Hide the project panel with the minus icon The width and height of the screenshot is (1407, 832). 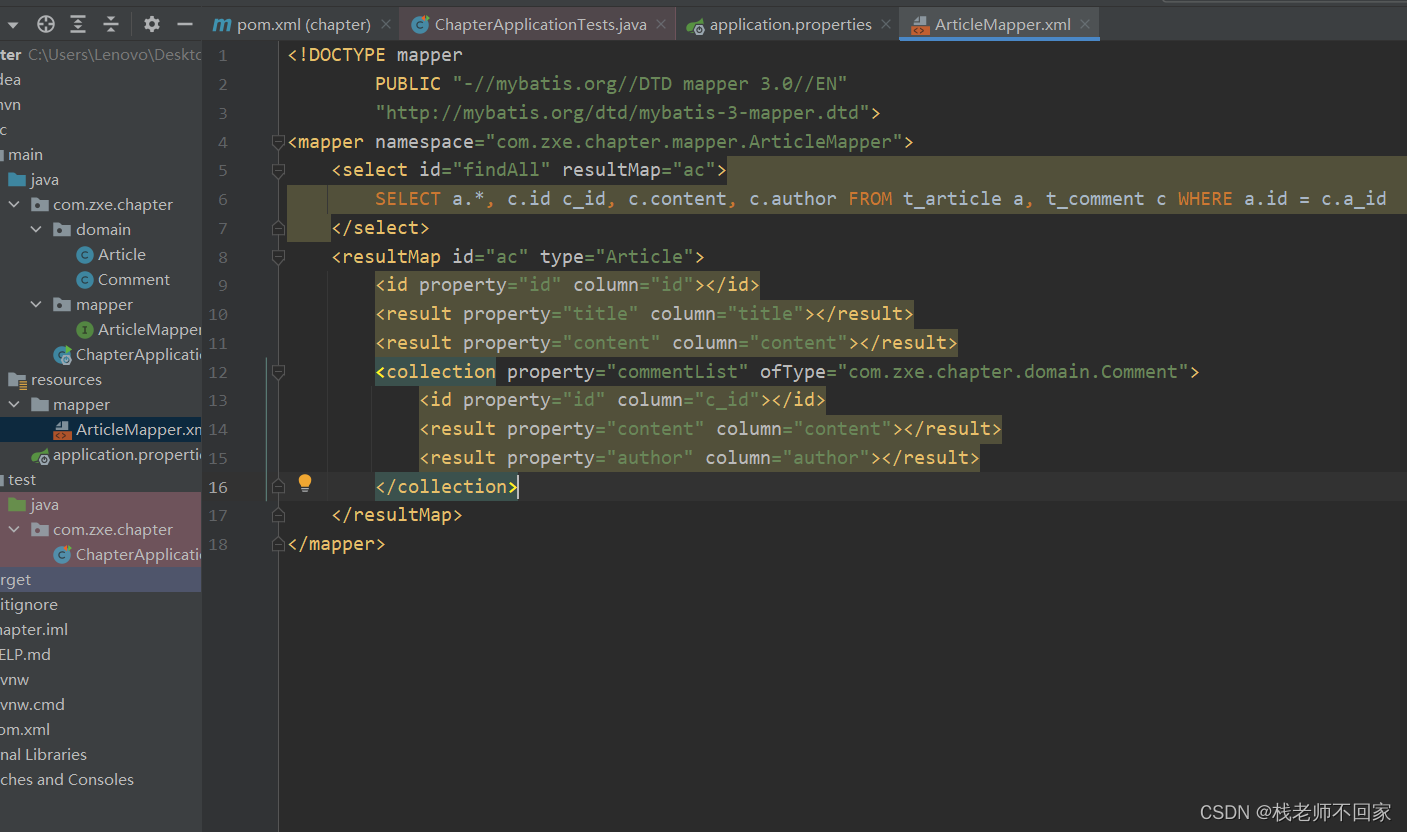tap(184, 24)
